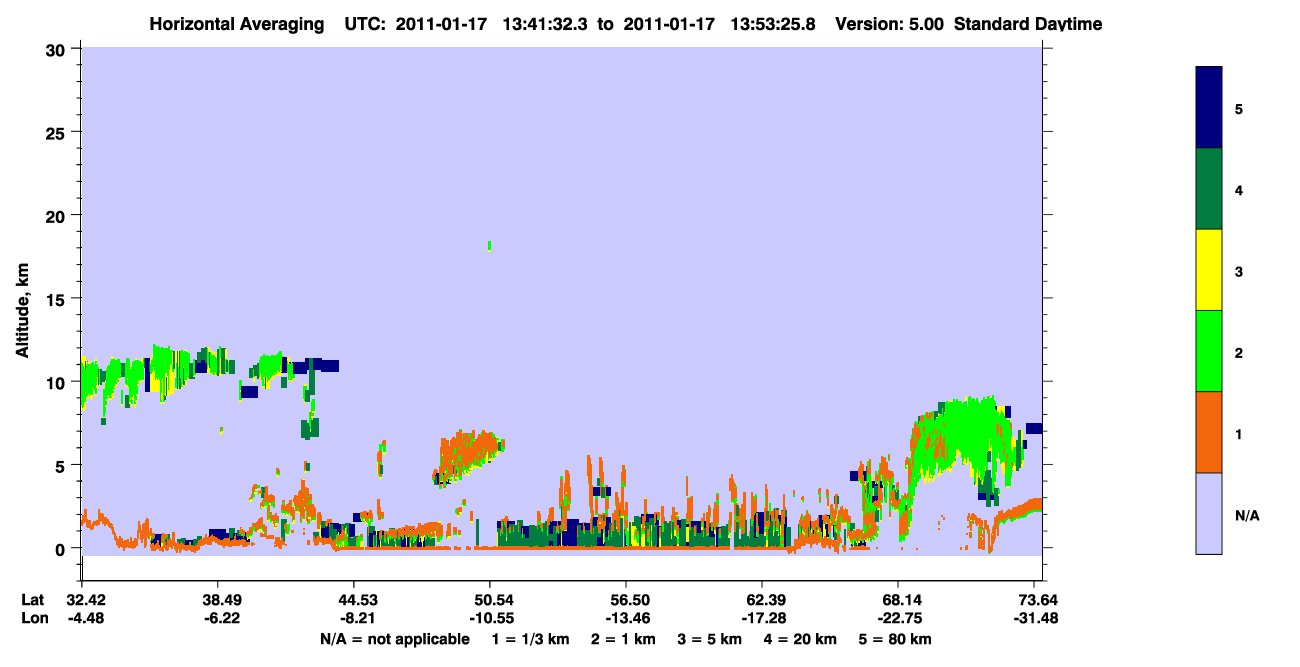Click the y-axis tick label 15
This screenshot has height=667, width=1300.
click(x=58, y=298)
